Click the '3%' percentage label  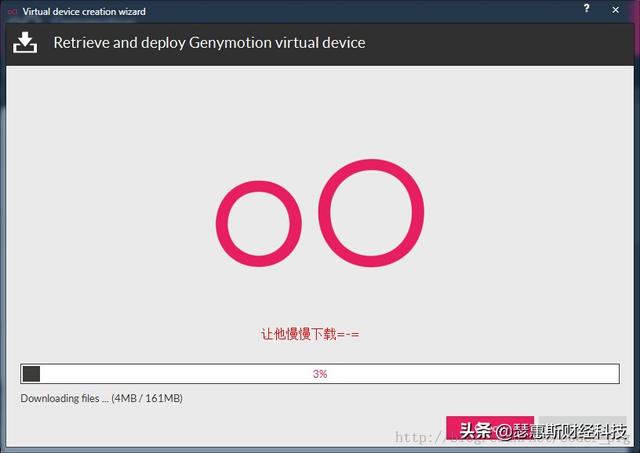click(320, 374)
